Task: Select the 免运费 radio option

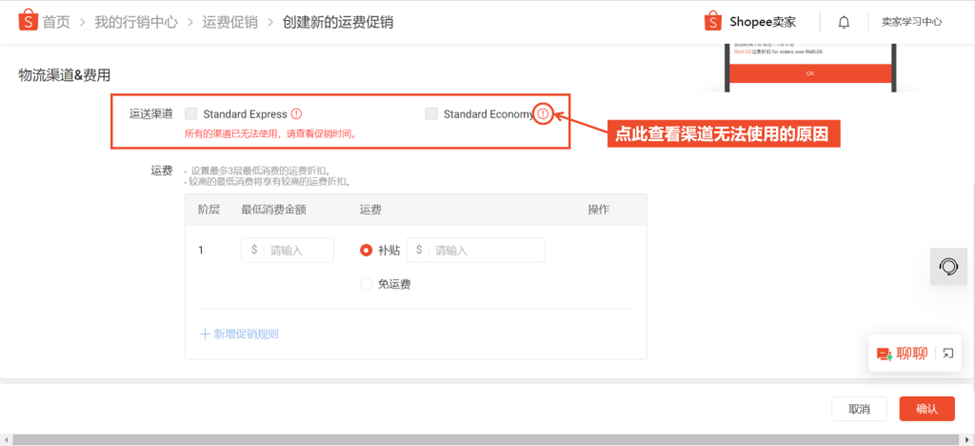Action: tap(366, 284)
